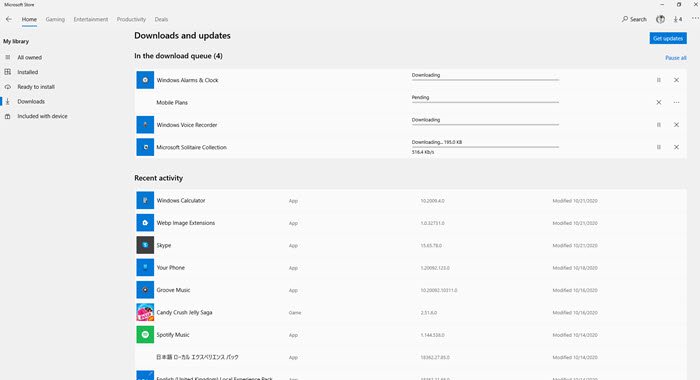Cancel the Windows Voice Recorder download

pos(676,125)
